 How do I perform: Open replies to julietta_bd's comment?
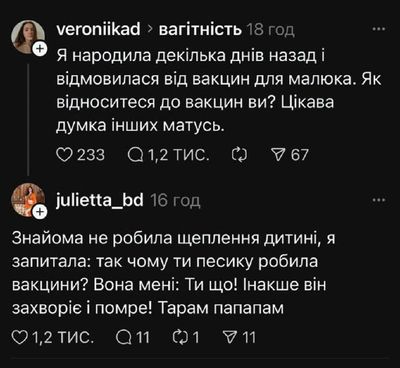[123, 337]
